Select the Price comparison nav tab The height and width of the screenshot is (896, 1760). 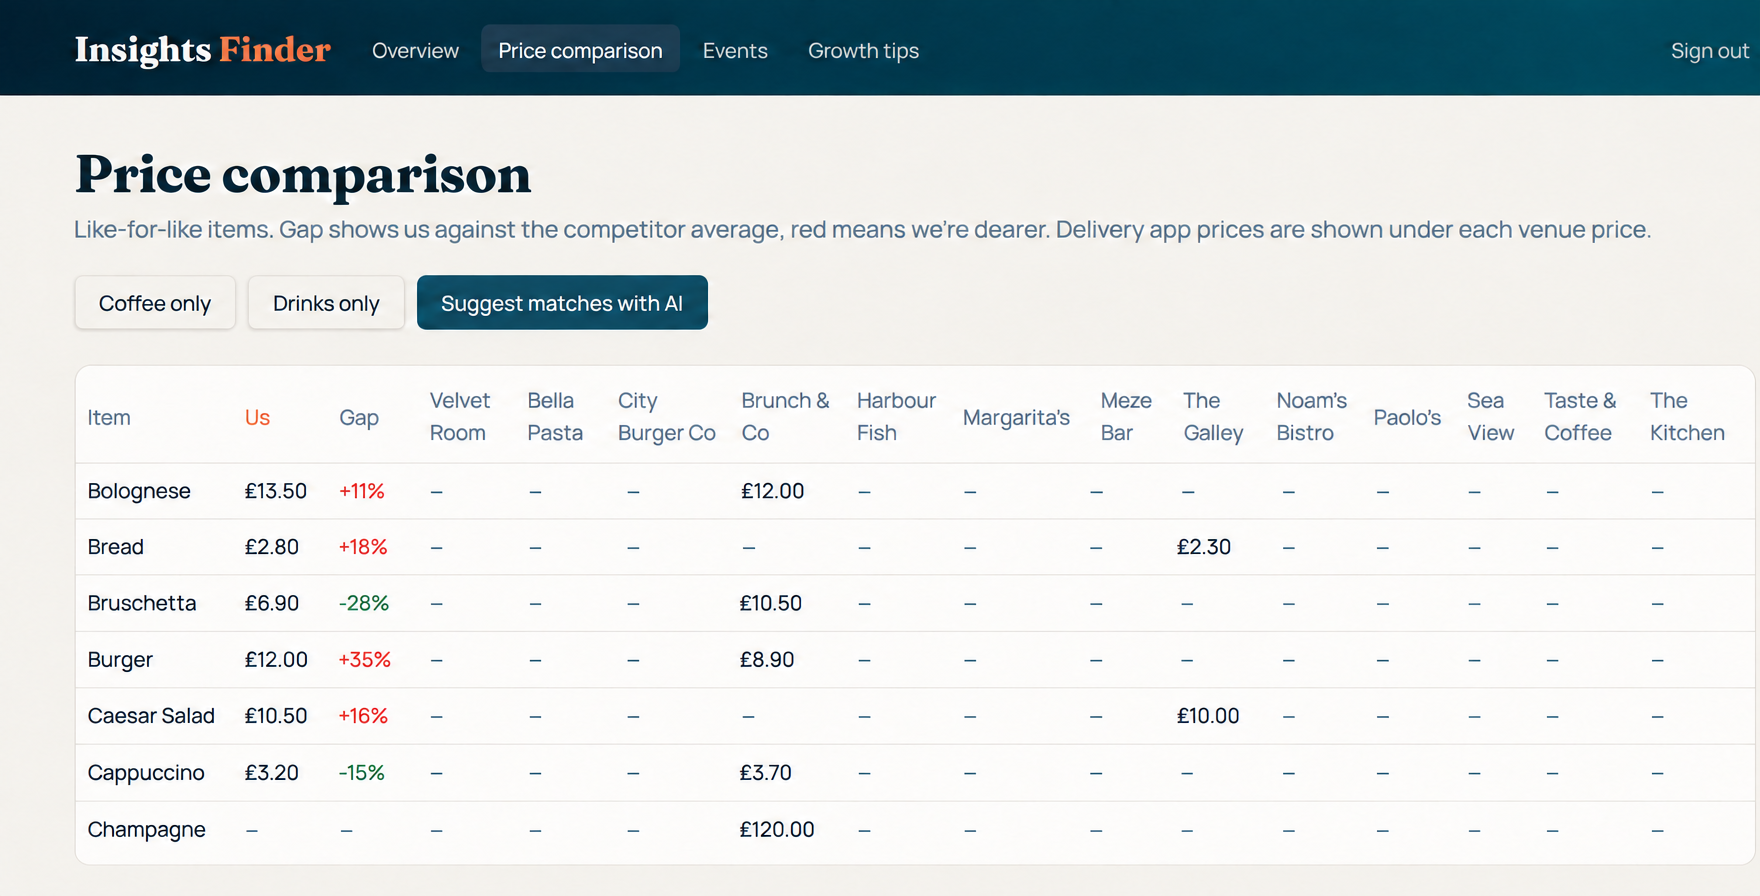[x=580, y=50]
